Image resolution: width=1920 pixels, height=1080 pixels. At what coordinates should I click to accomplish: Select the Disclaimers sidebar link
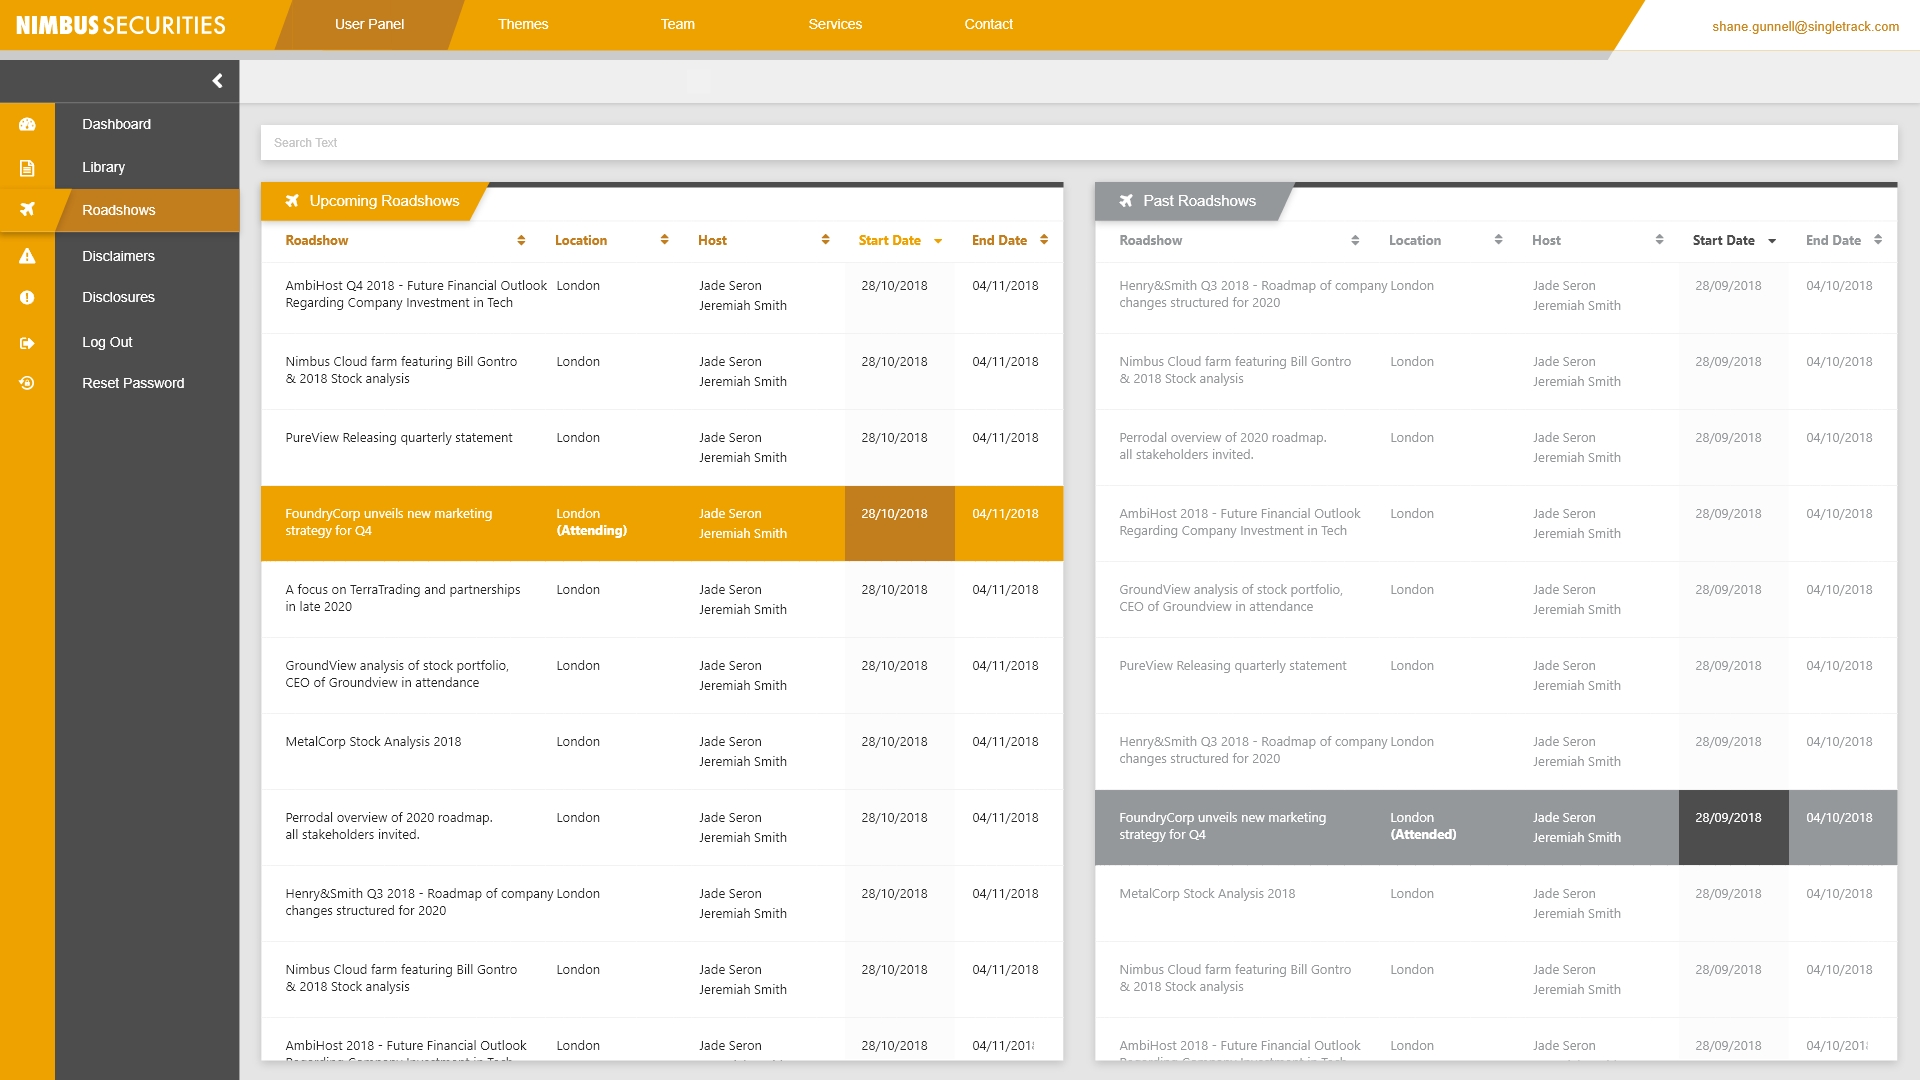(118, 256)
